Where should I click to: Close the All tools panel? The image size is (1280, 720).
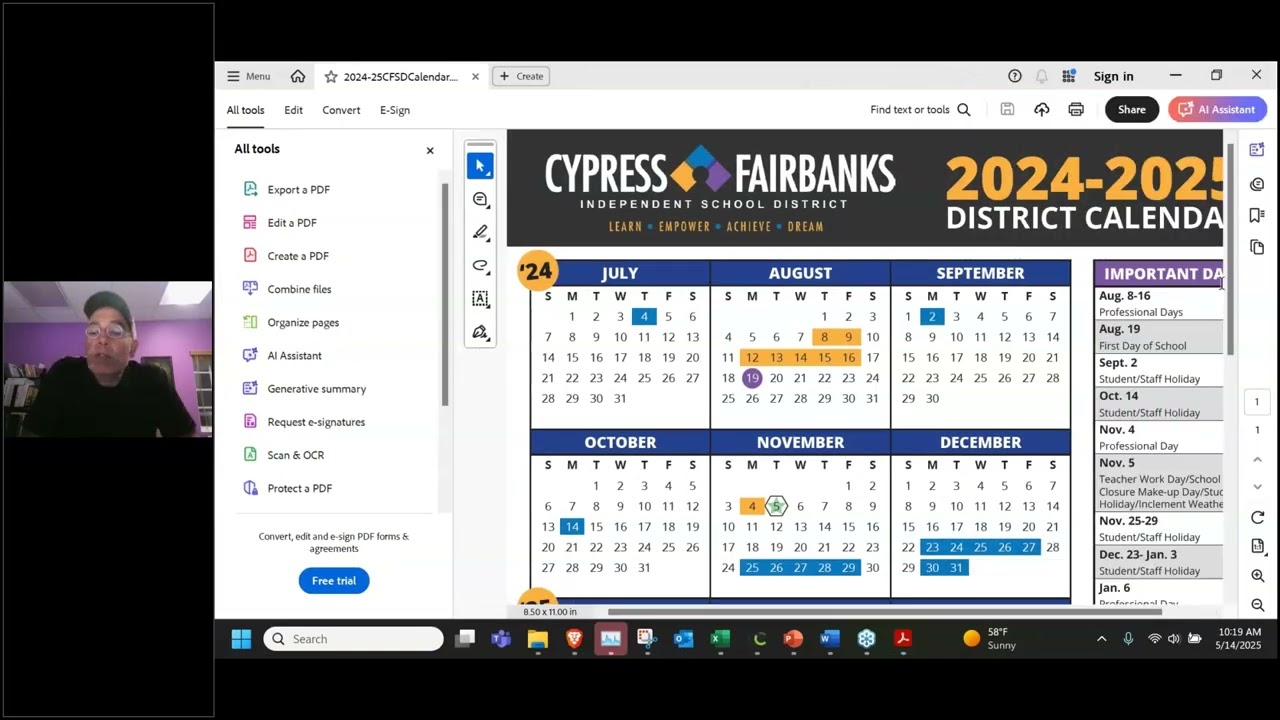[430, 150]
